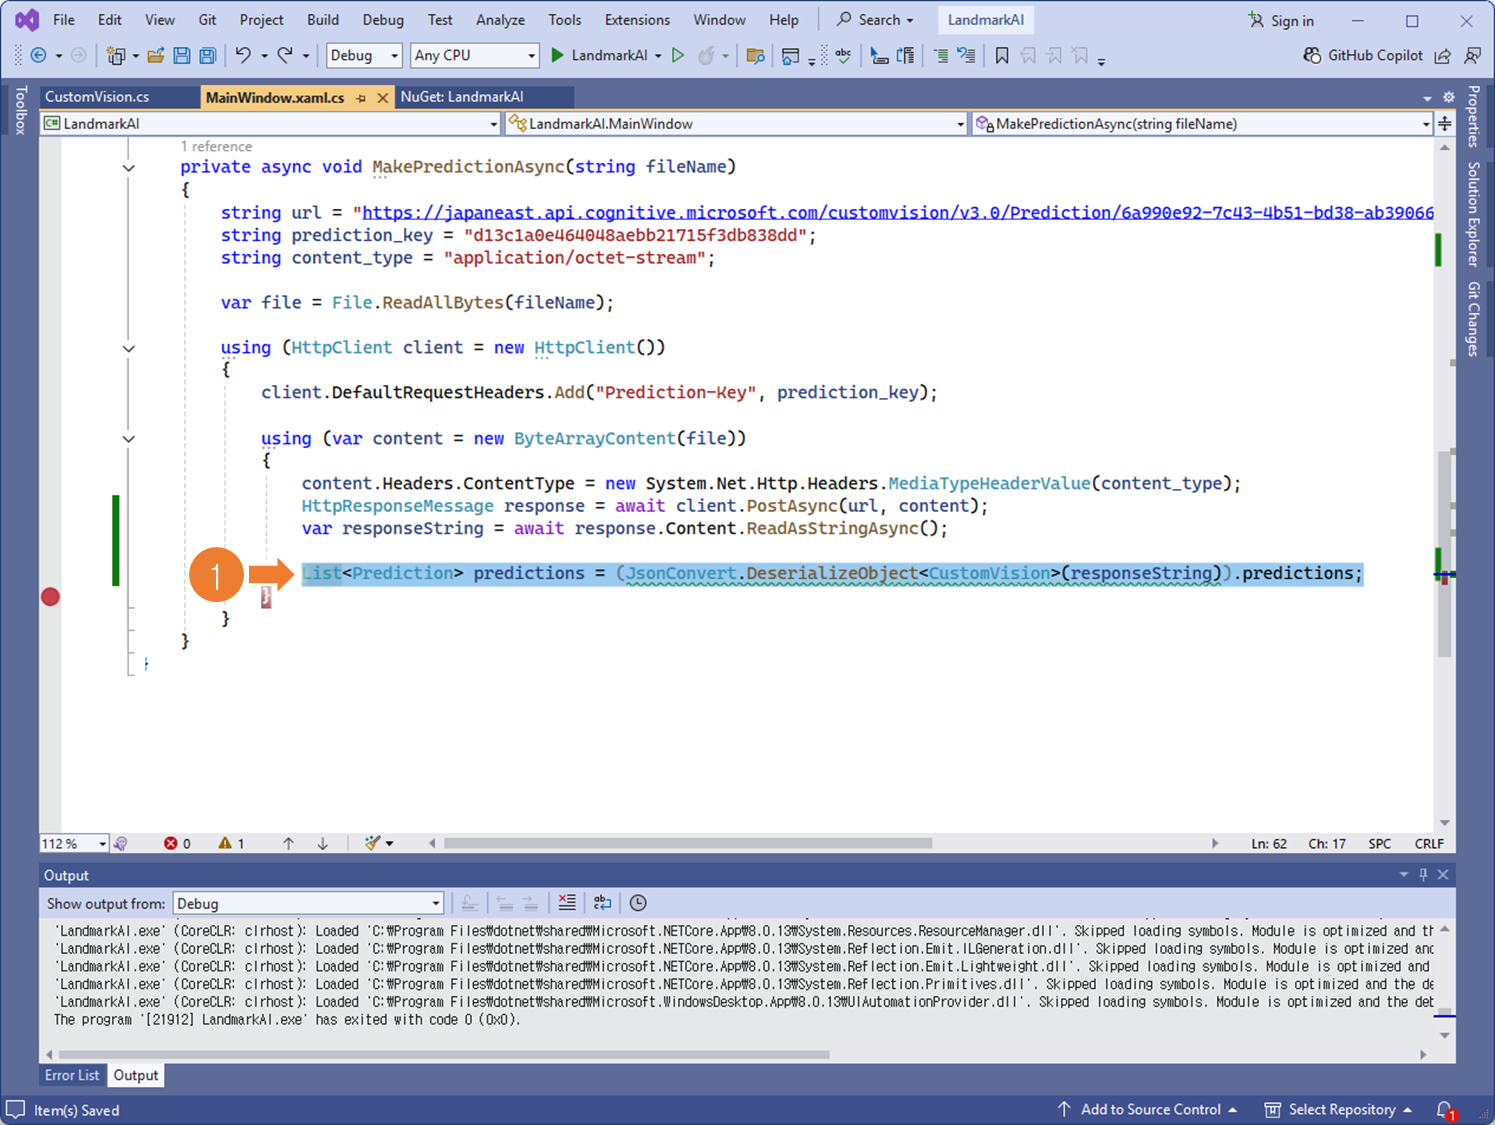The image size is (1495, 1125).
Task: Open the Solution Explorer side tab
Action: pos(1474,214)
